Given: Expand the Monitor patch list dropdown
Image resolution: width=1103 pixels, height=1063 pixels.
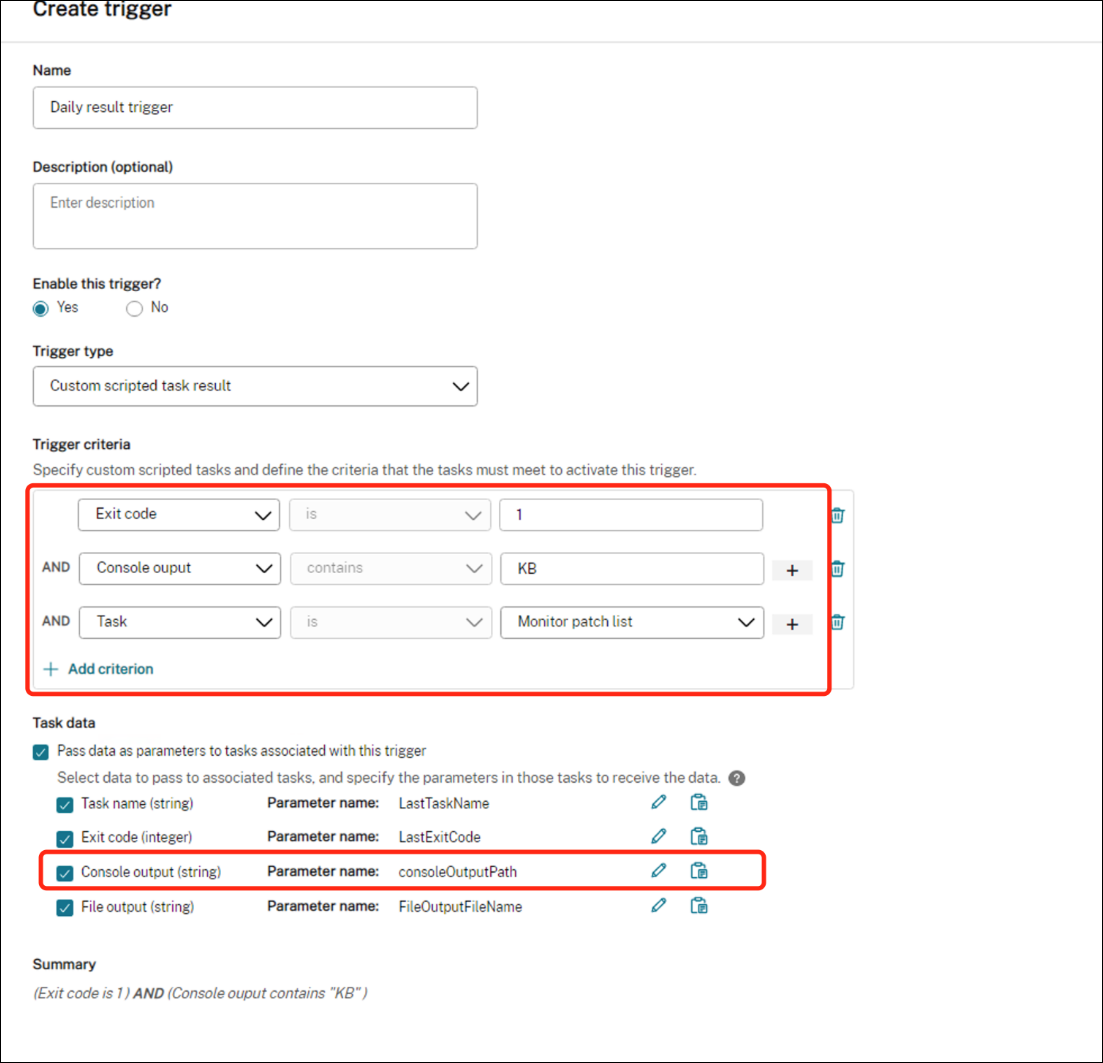Looking at the screenshot, I should click(632, 622).
